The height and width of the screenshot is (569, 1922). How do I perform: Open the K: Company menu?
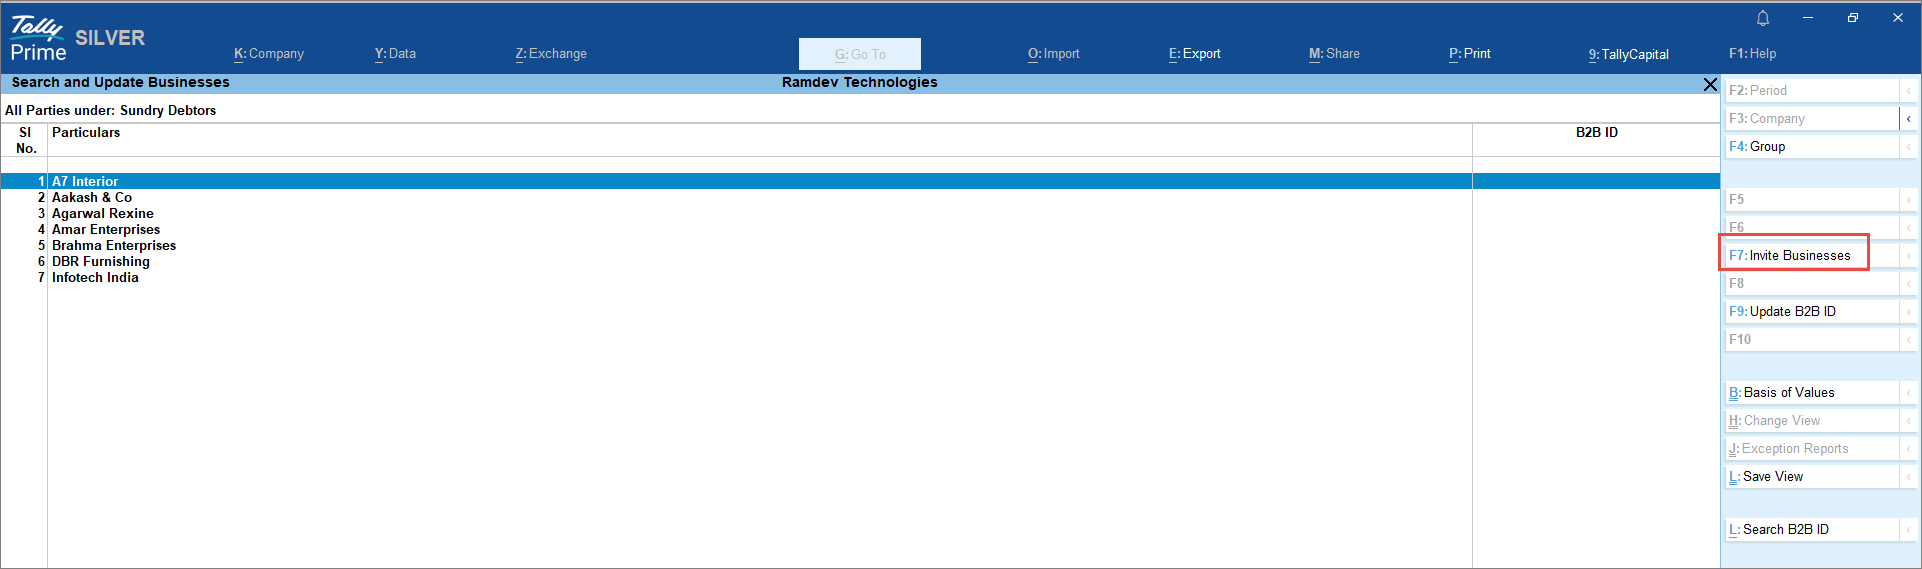(x=269, y=54)
